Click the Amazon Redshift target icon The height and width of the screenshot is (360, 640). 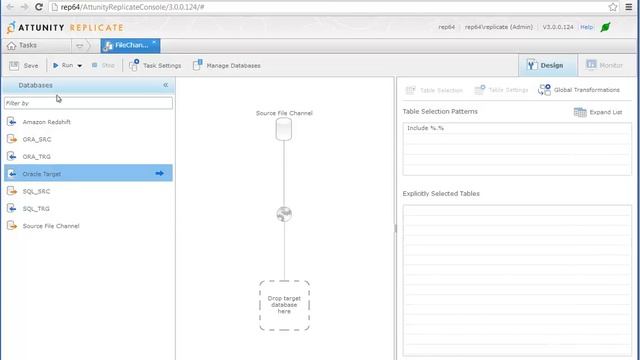[x=12, y=122]
